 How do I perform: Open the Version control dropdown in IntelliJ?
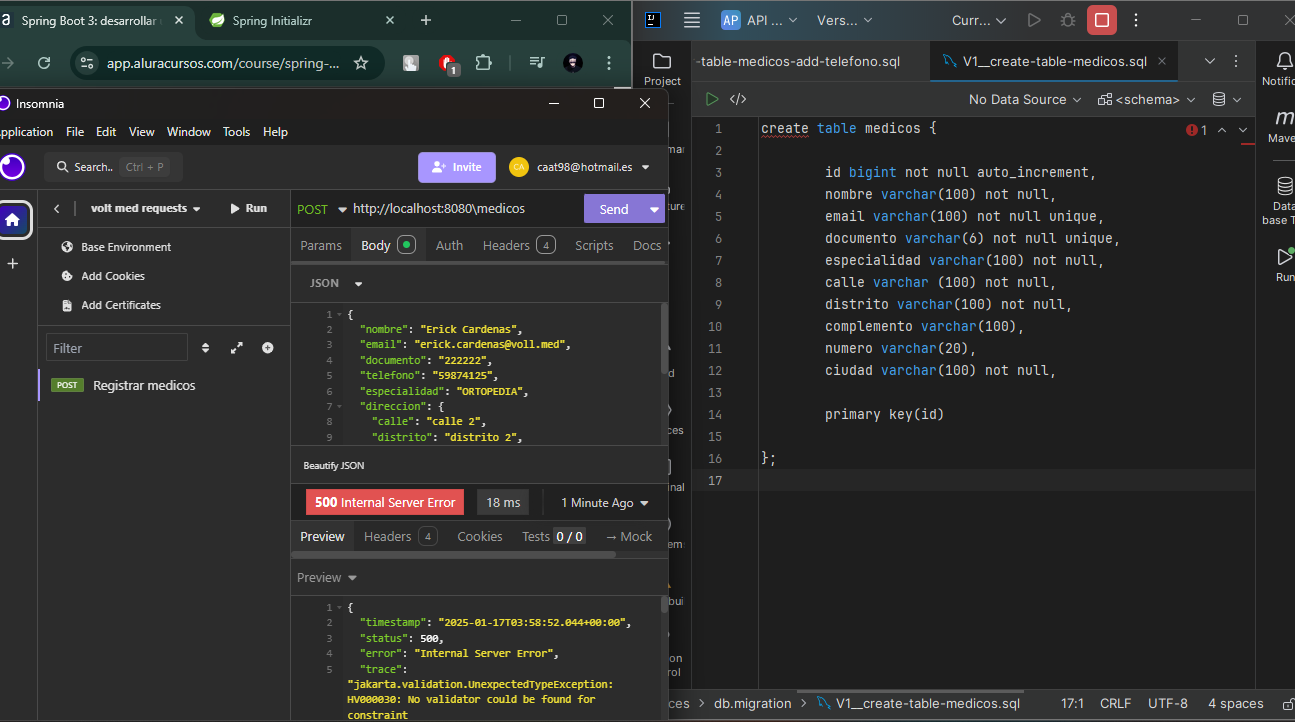pos(844,20)
